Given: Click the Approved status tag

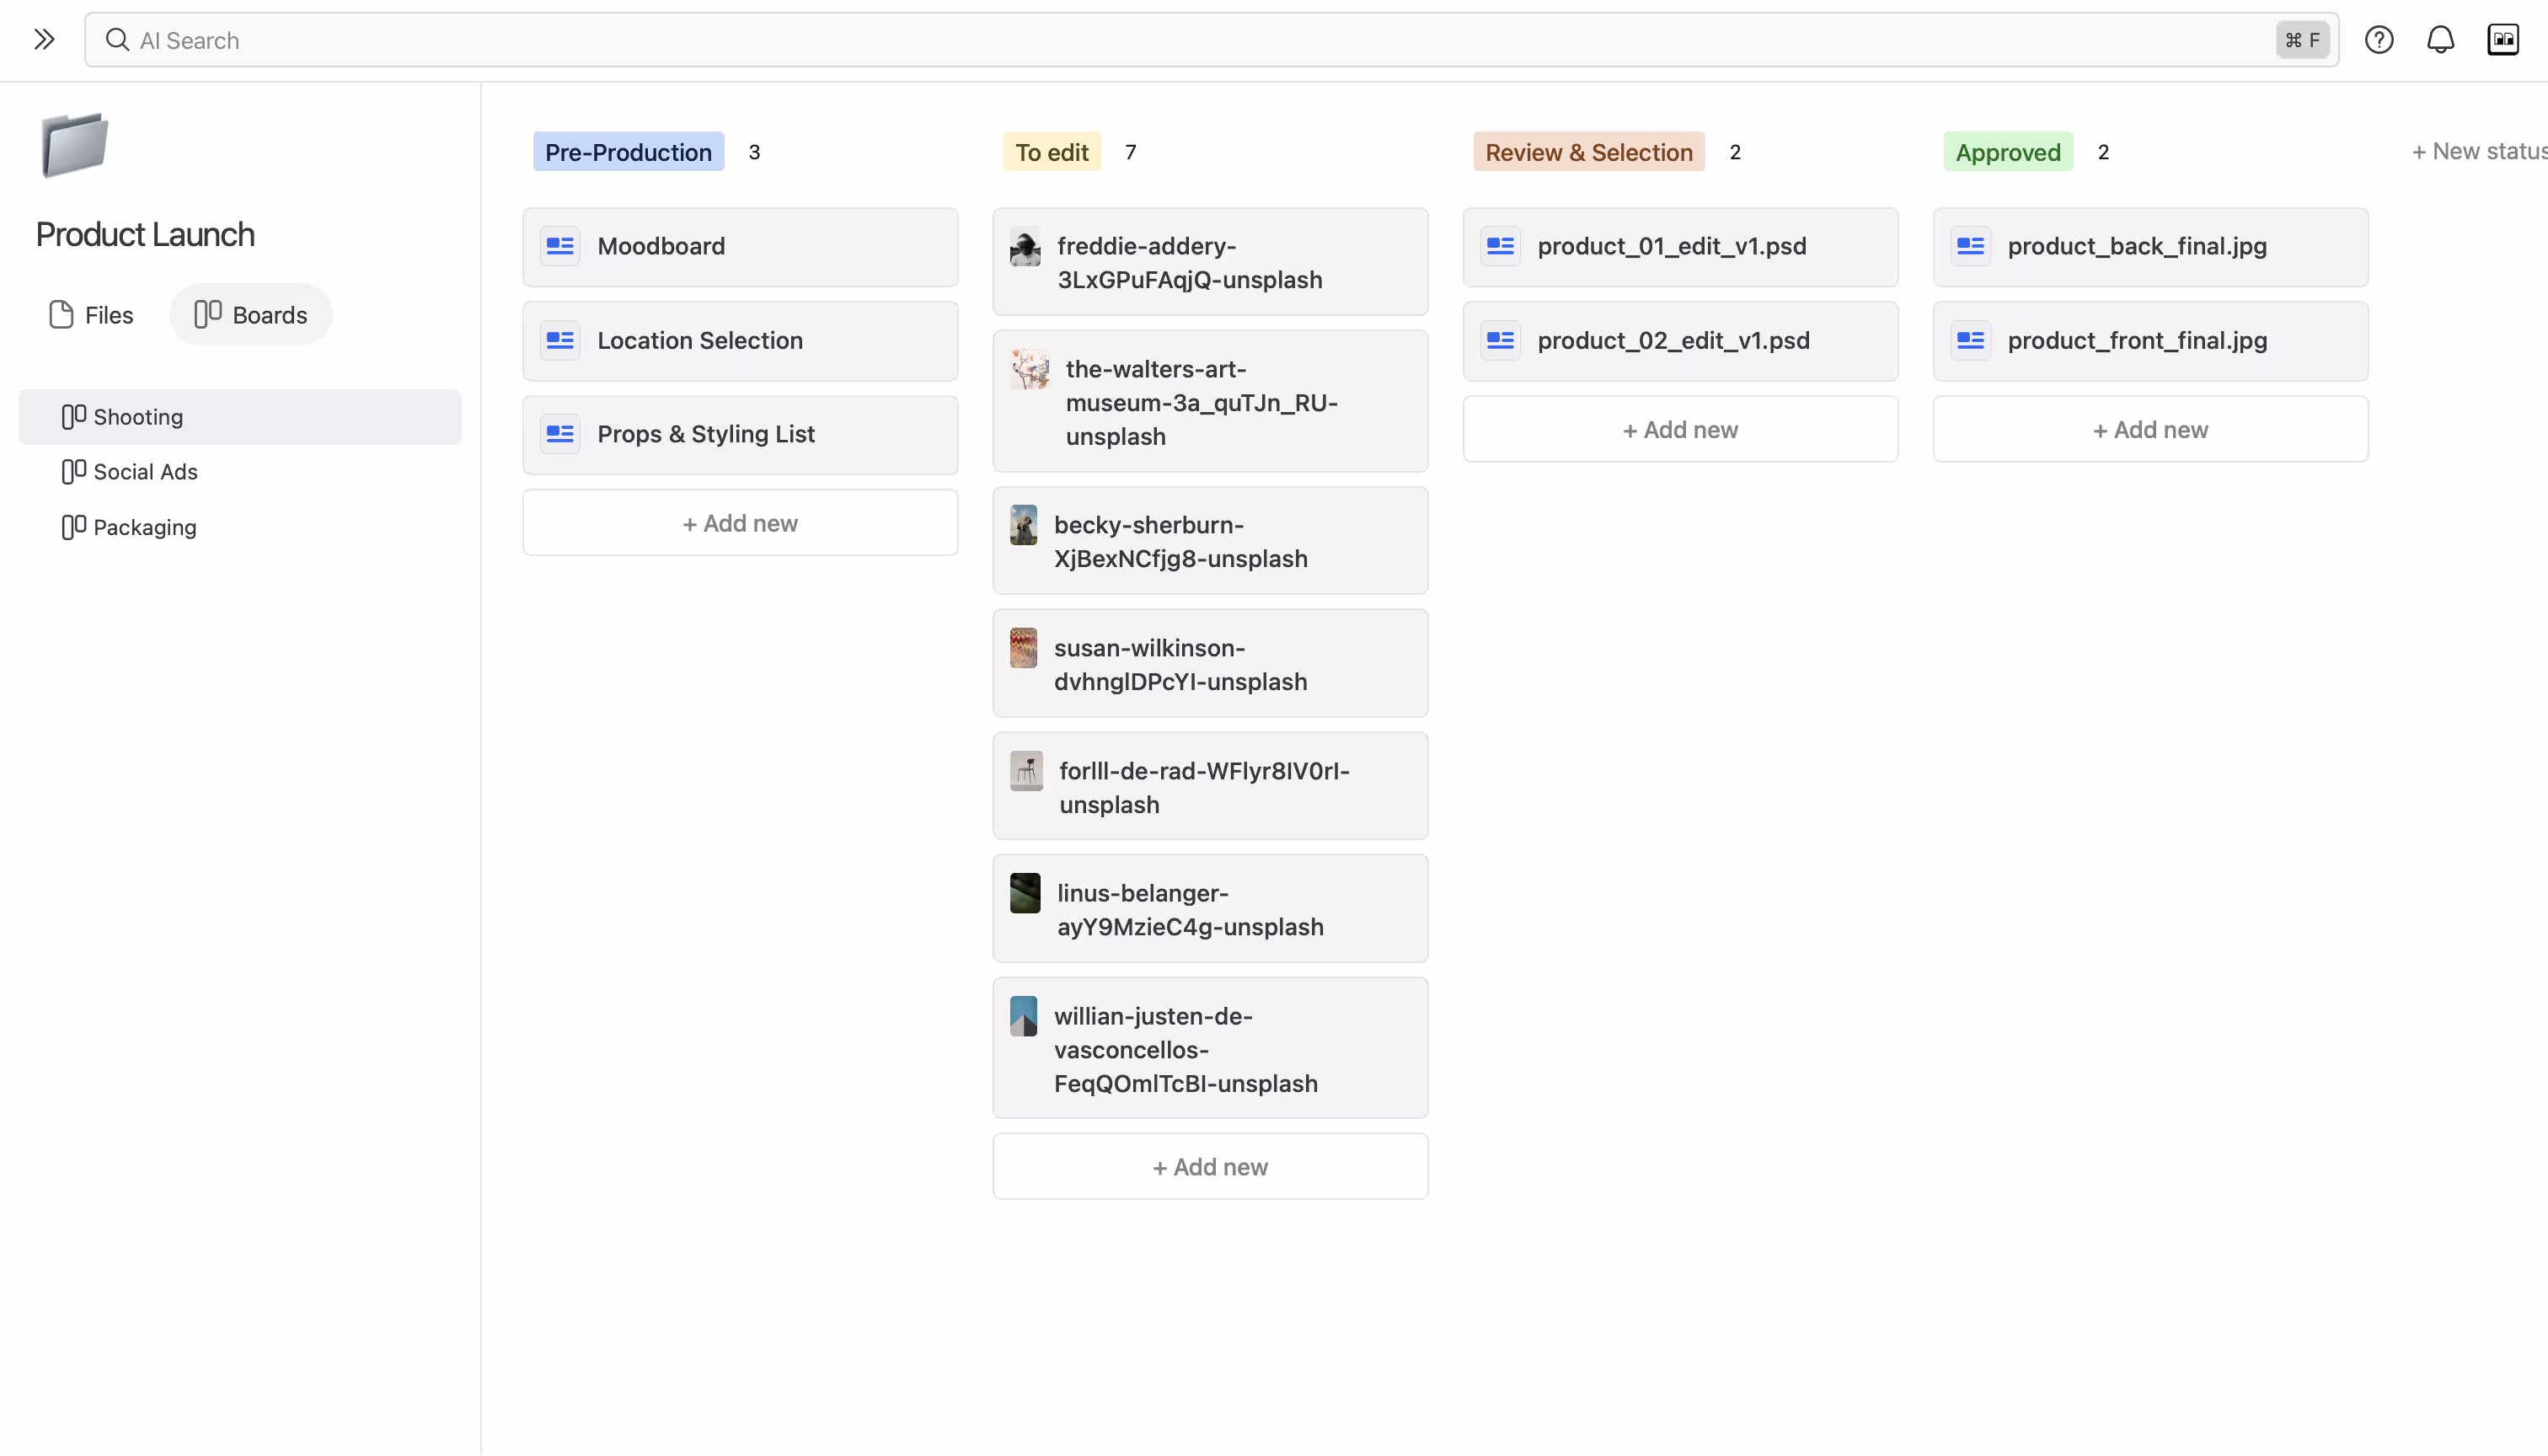Looking at the screenshot, I should tap(2007, 152).
